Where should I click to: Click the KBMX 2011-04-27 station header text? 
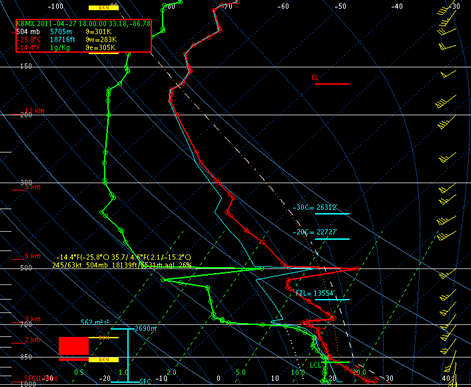click(83, 24)
